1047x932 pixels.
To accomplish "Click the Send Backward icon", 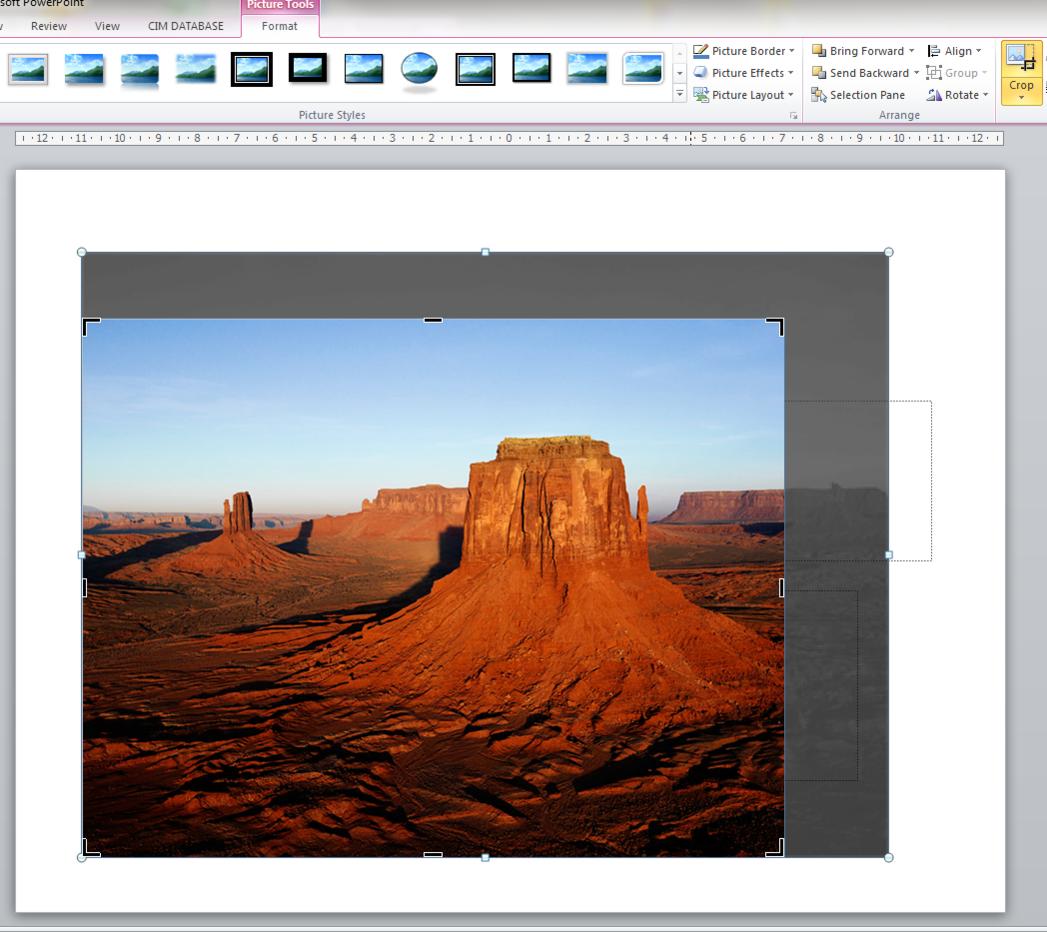I will [819, 73].
